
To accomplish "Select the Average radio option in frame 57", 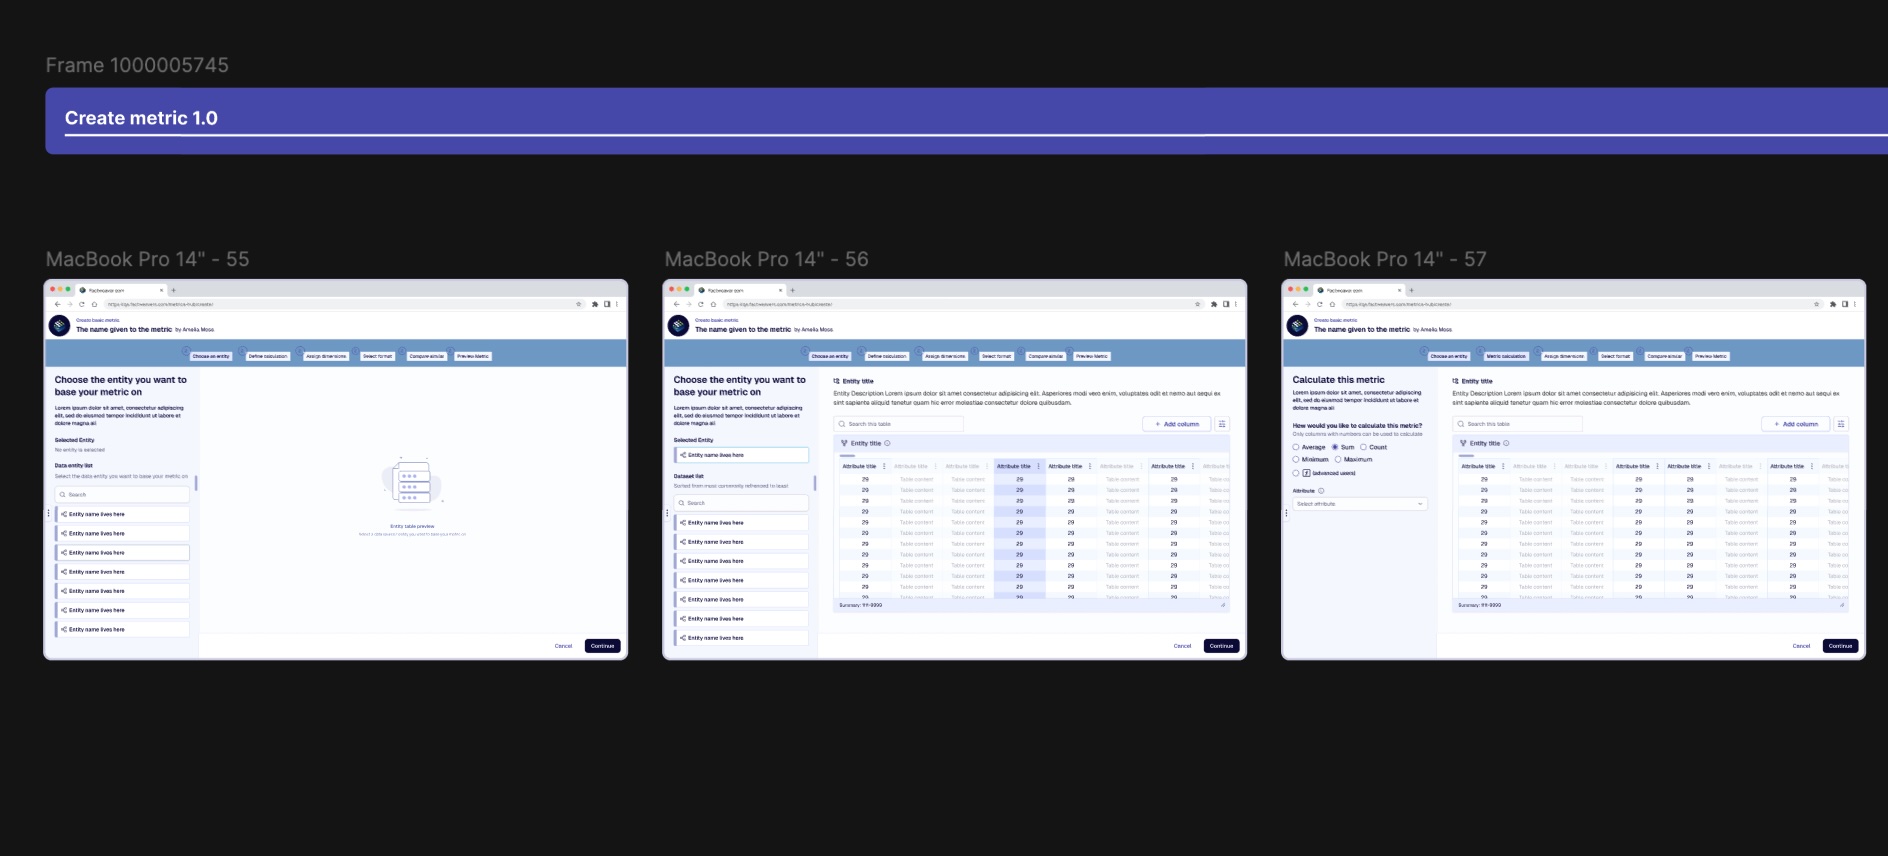I will pos(1296,447).
